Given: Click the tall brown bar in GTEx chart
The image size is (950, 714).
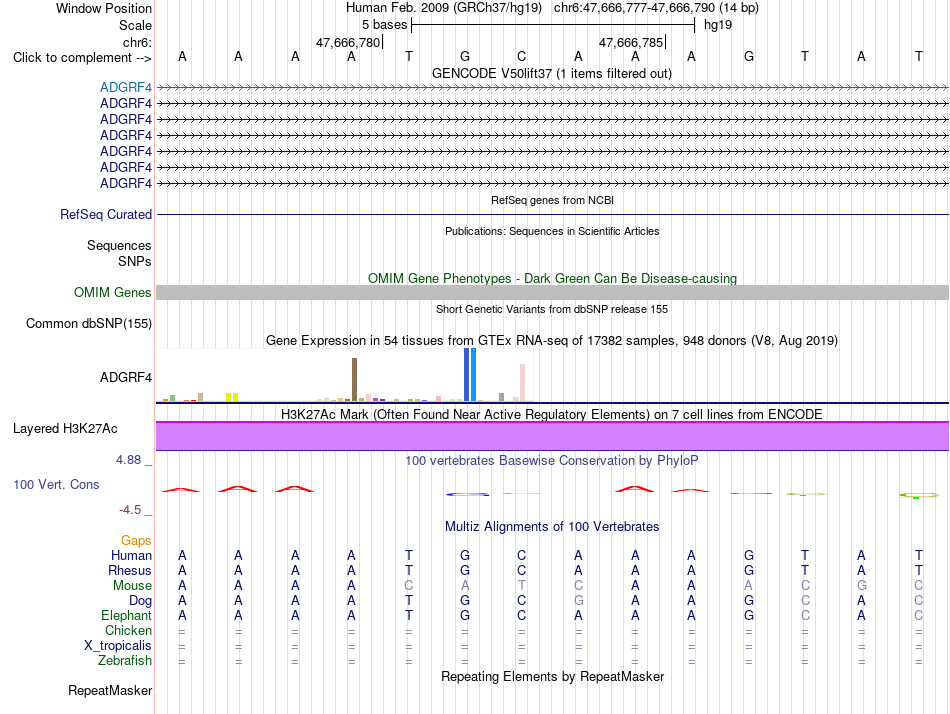Looking at the screenshot, I should pyautogui.click(x=354, y=379).
